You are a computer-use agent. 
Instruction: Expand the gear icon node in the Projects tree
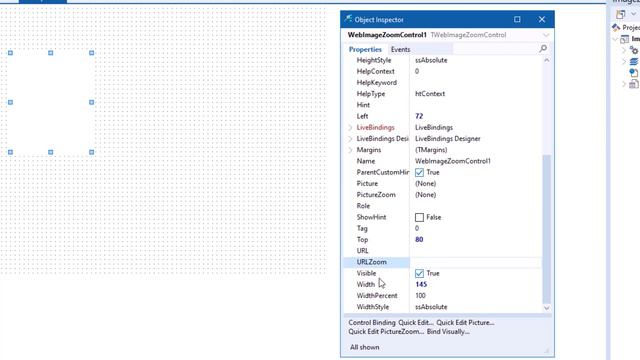coord(624,51)
